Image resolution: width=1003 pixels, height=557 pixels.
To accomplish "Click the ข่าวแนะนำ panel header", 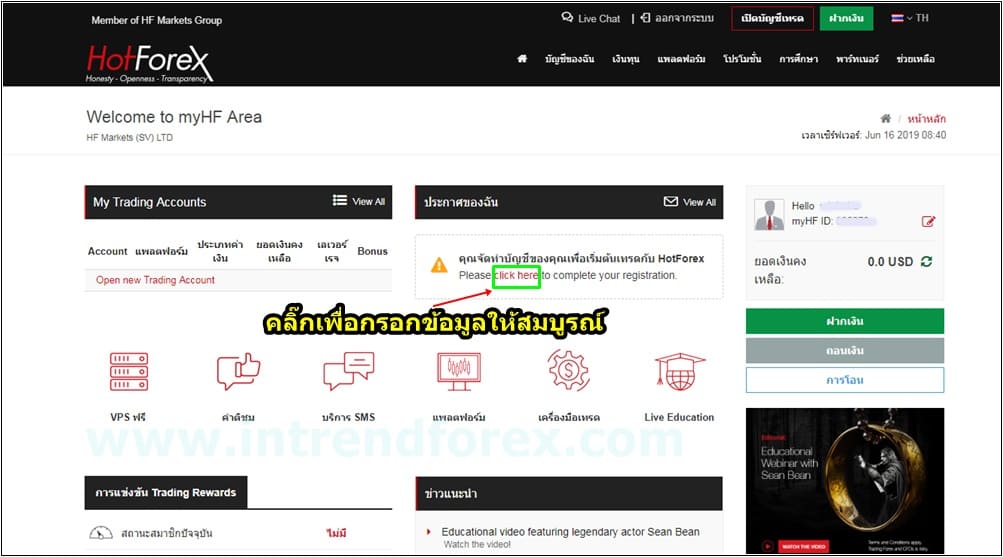I will pyautogui.click(x=569, y=493).
